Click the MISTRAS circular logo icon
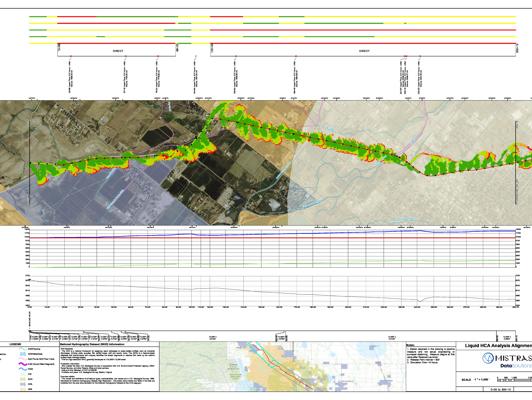The image size is (532, 400). pyautogui.click(x=488, y=358)
